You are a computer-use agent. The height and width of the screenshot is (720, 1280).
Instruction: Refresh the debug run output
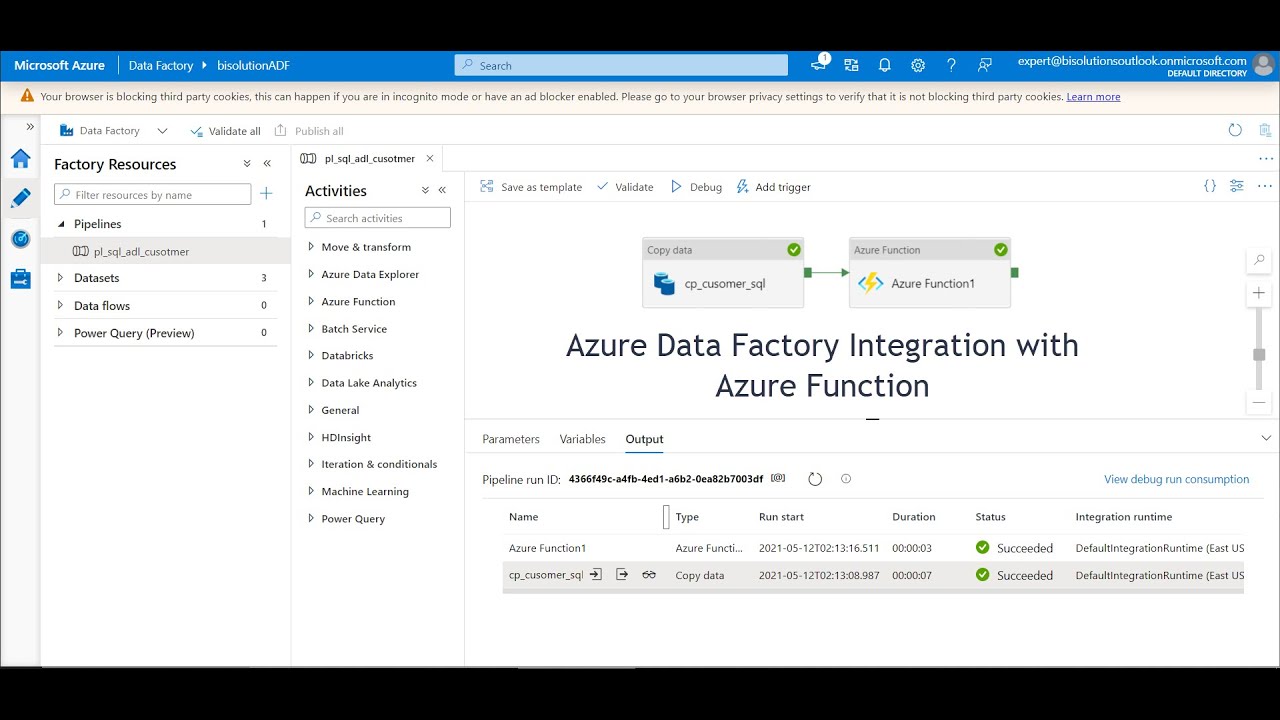pyautogui.click(x=815, y=479)
